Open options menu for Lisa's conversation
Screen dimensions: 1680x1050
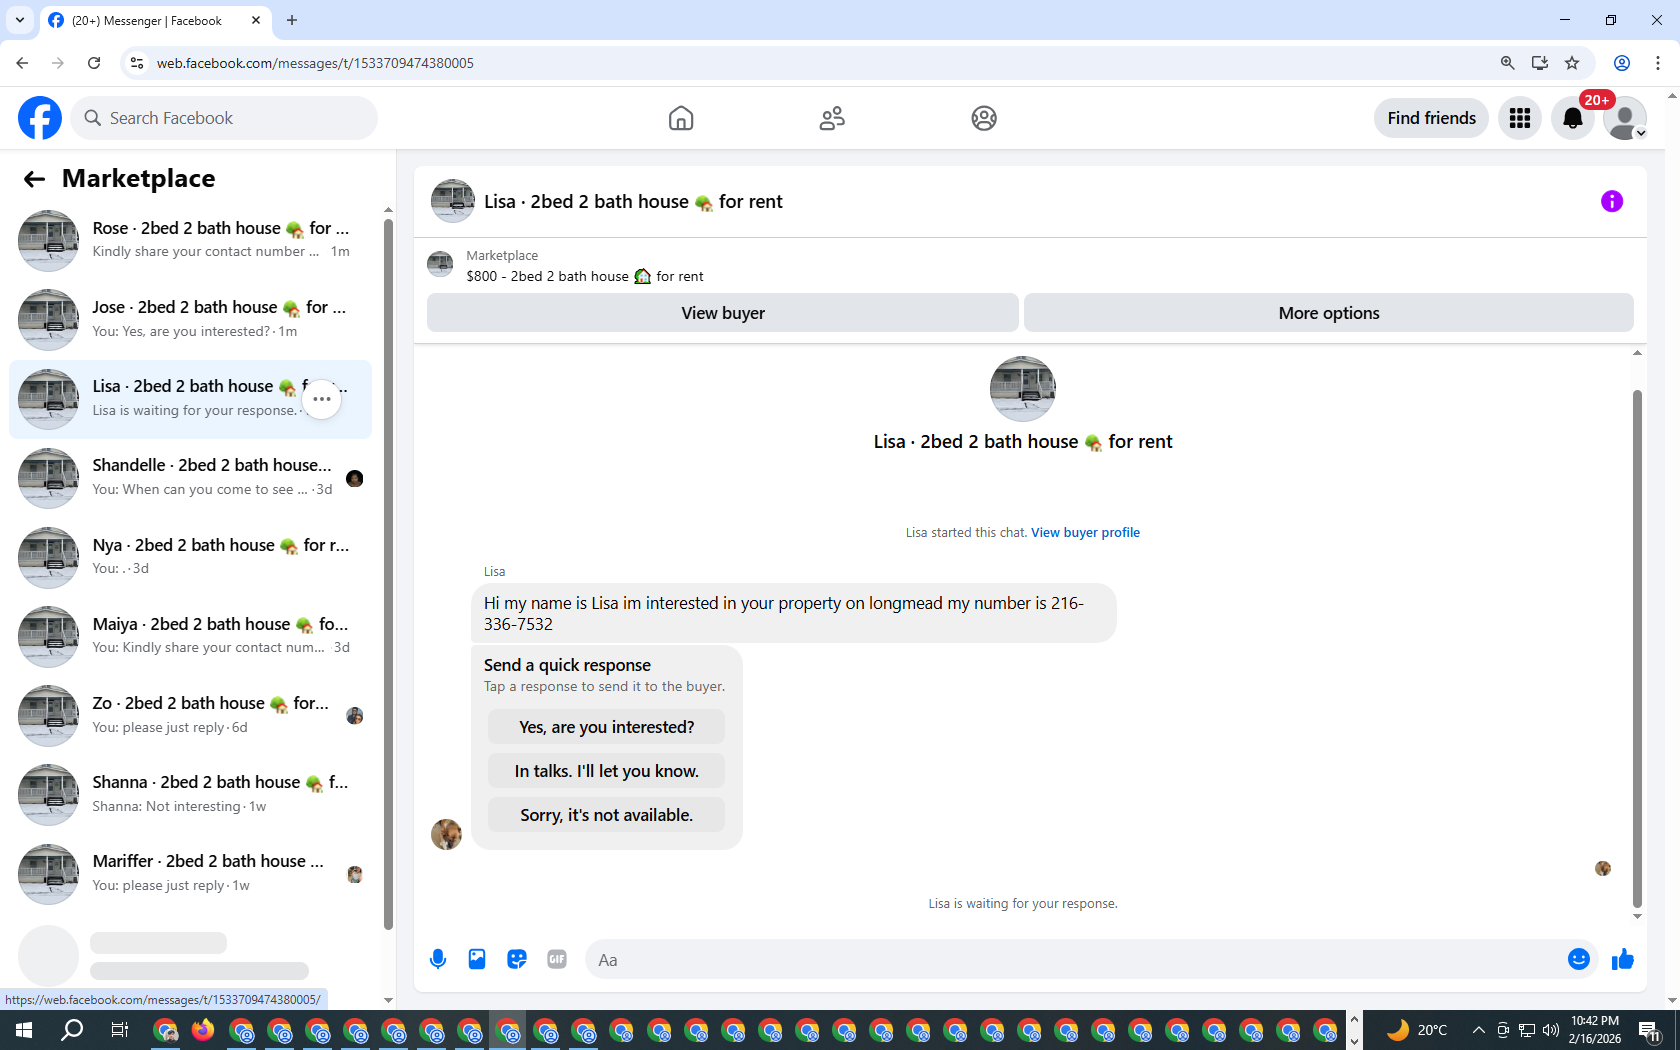322,399
